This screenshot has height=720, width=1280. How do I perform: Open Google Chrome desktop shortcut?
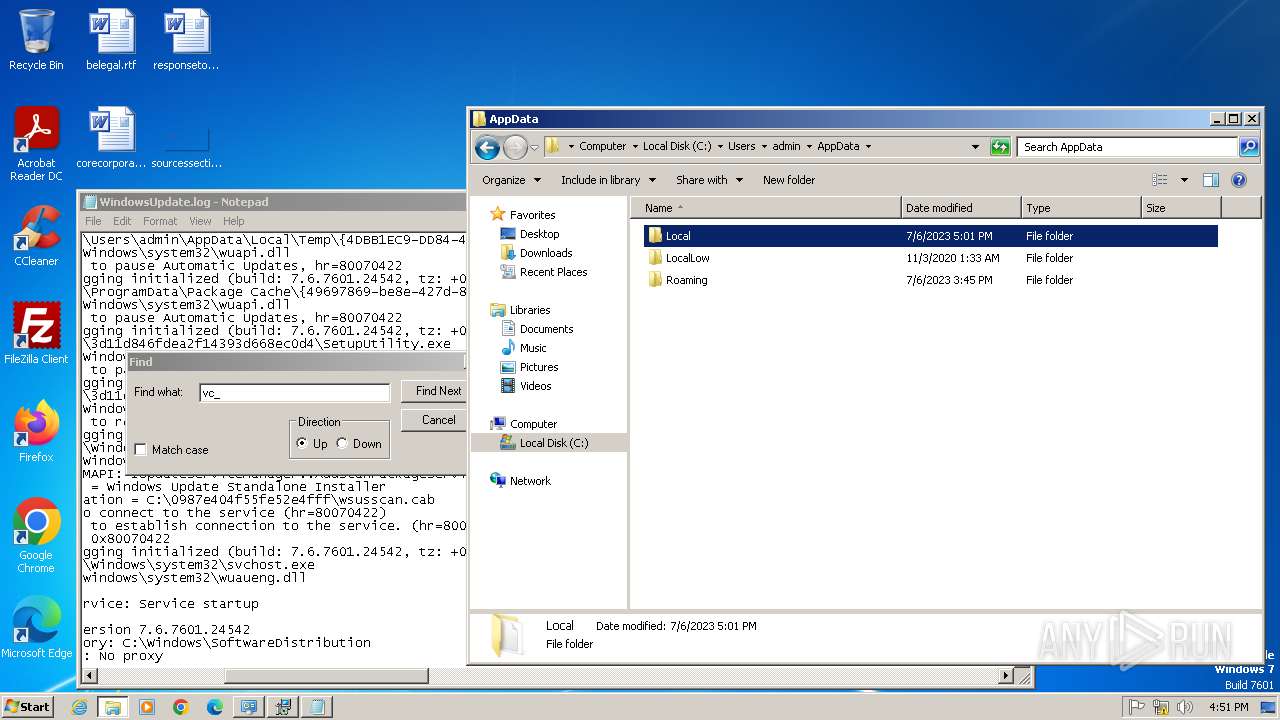36,536
